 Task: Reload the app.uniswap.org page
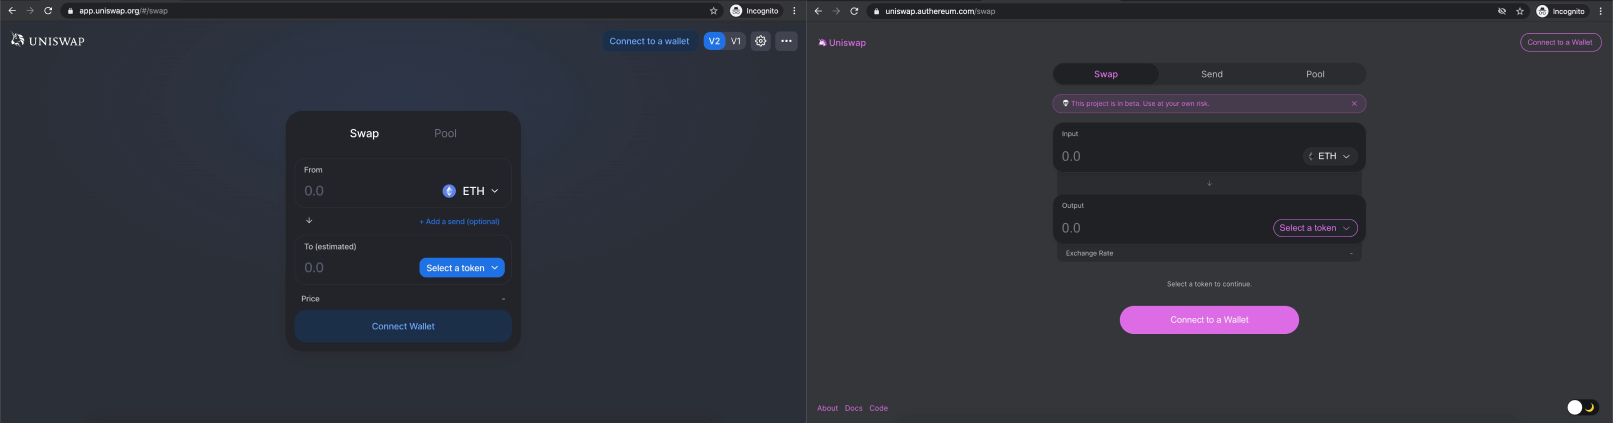(48, 11)
